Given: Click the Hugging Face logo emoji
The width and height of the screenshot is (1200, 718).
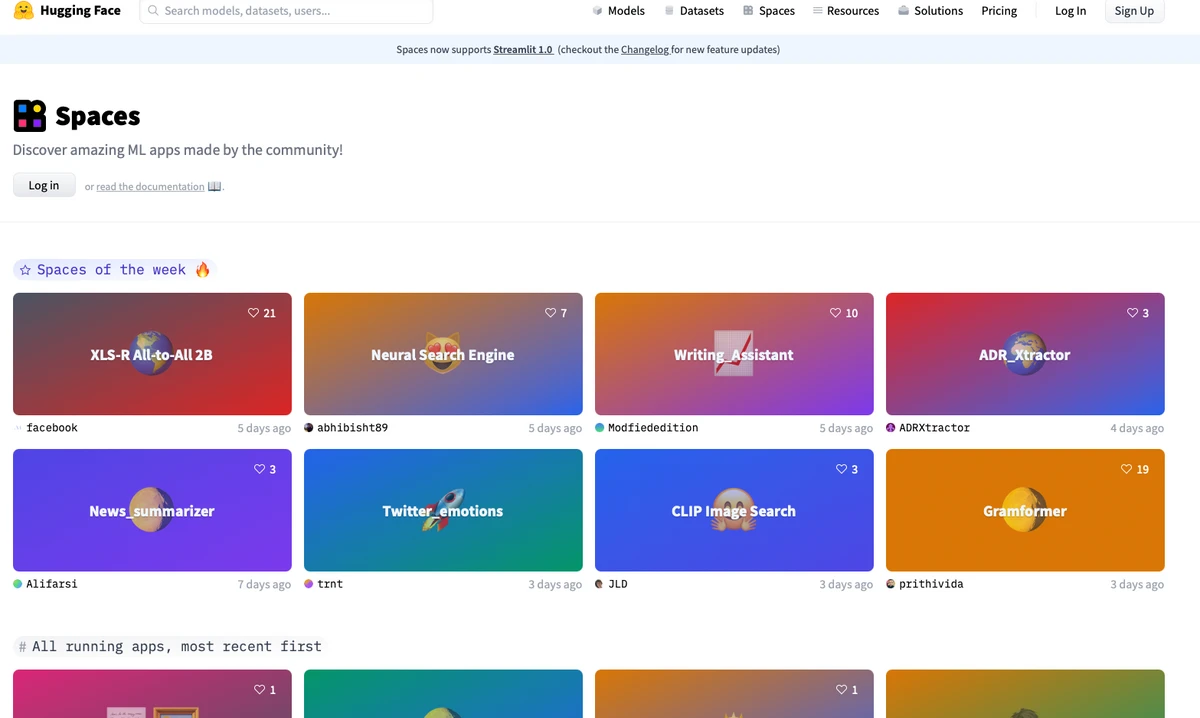Looking at the screenshot, I should tap(23, 11).
